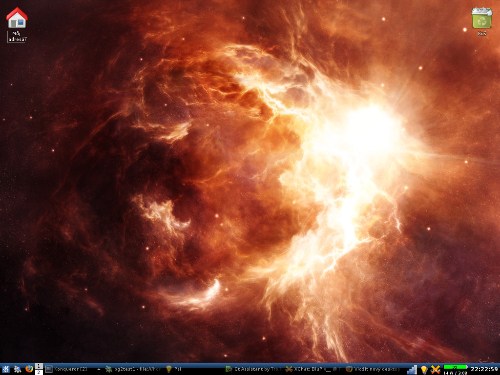Viewport: 500px width, 375px height.
Task: Switch to the Firefox window taskbar entry
Action: pyautogui.click(x=374, y=369)
